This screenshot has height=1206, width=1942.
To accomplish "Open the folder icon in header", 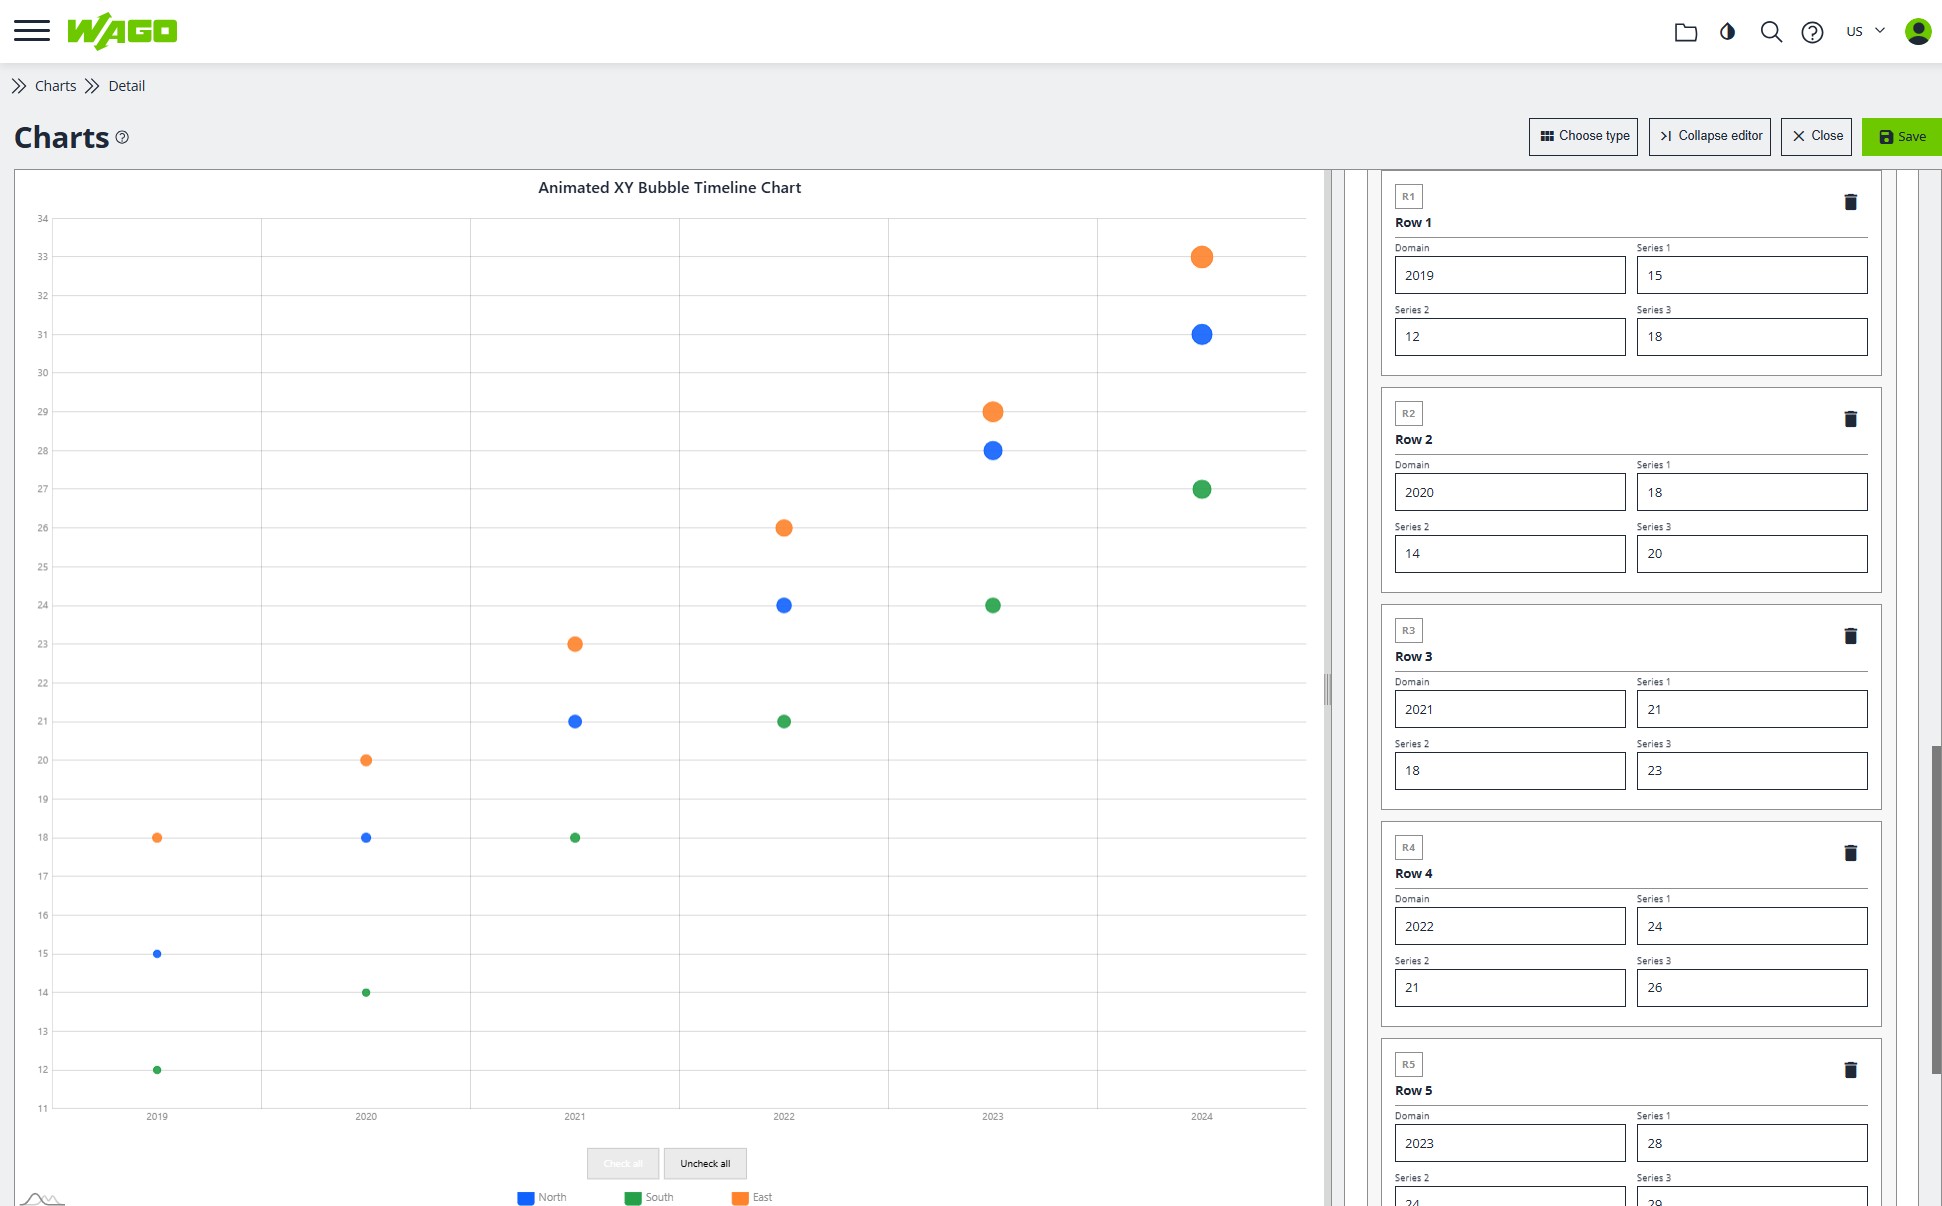I will pos(1686,32).
